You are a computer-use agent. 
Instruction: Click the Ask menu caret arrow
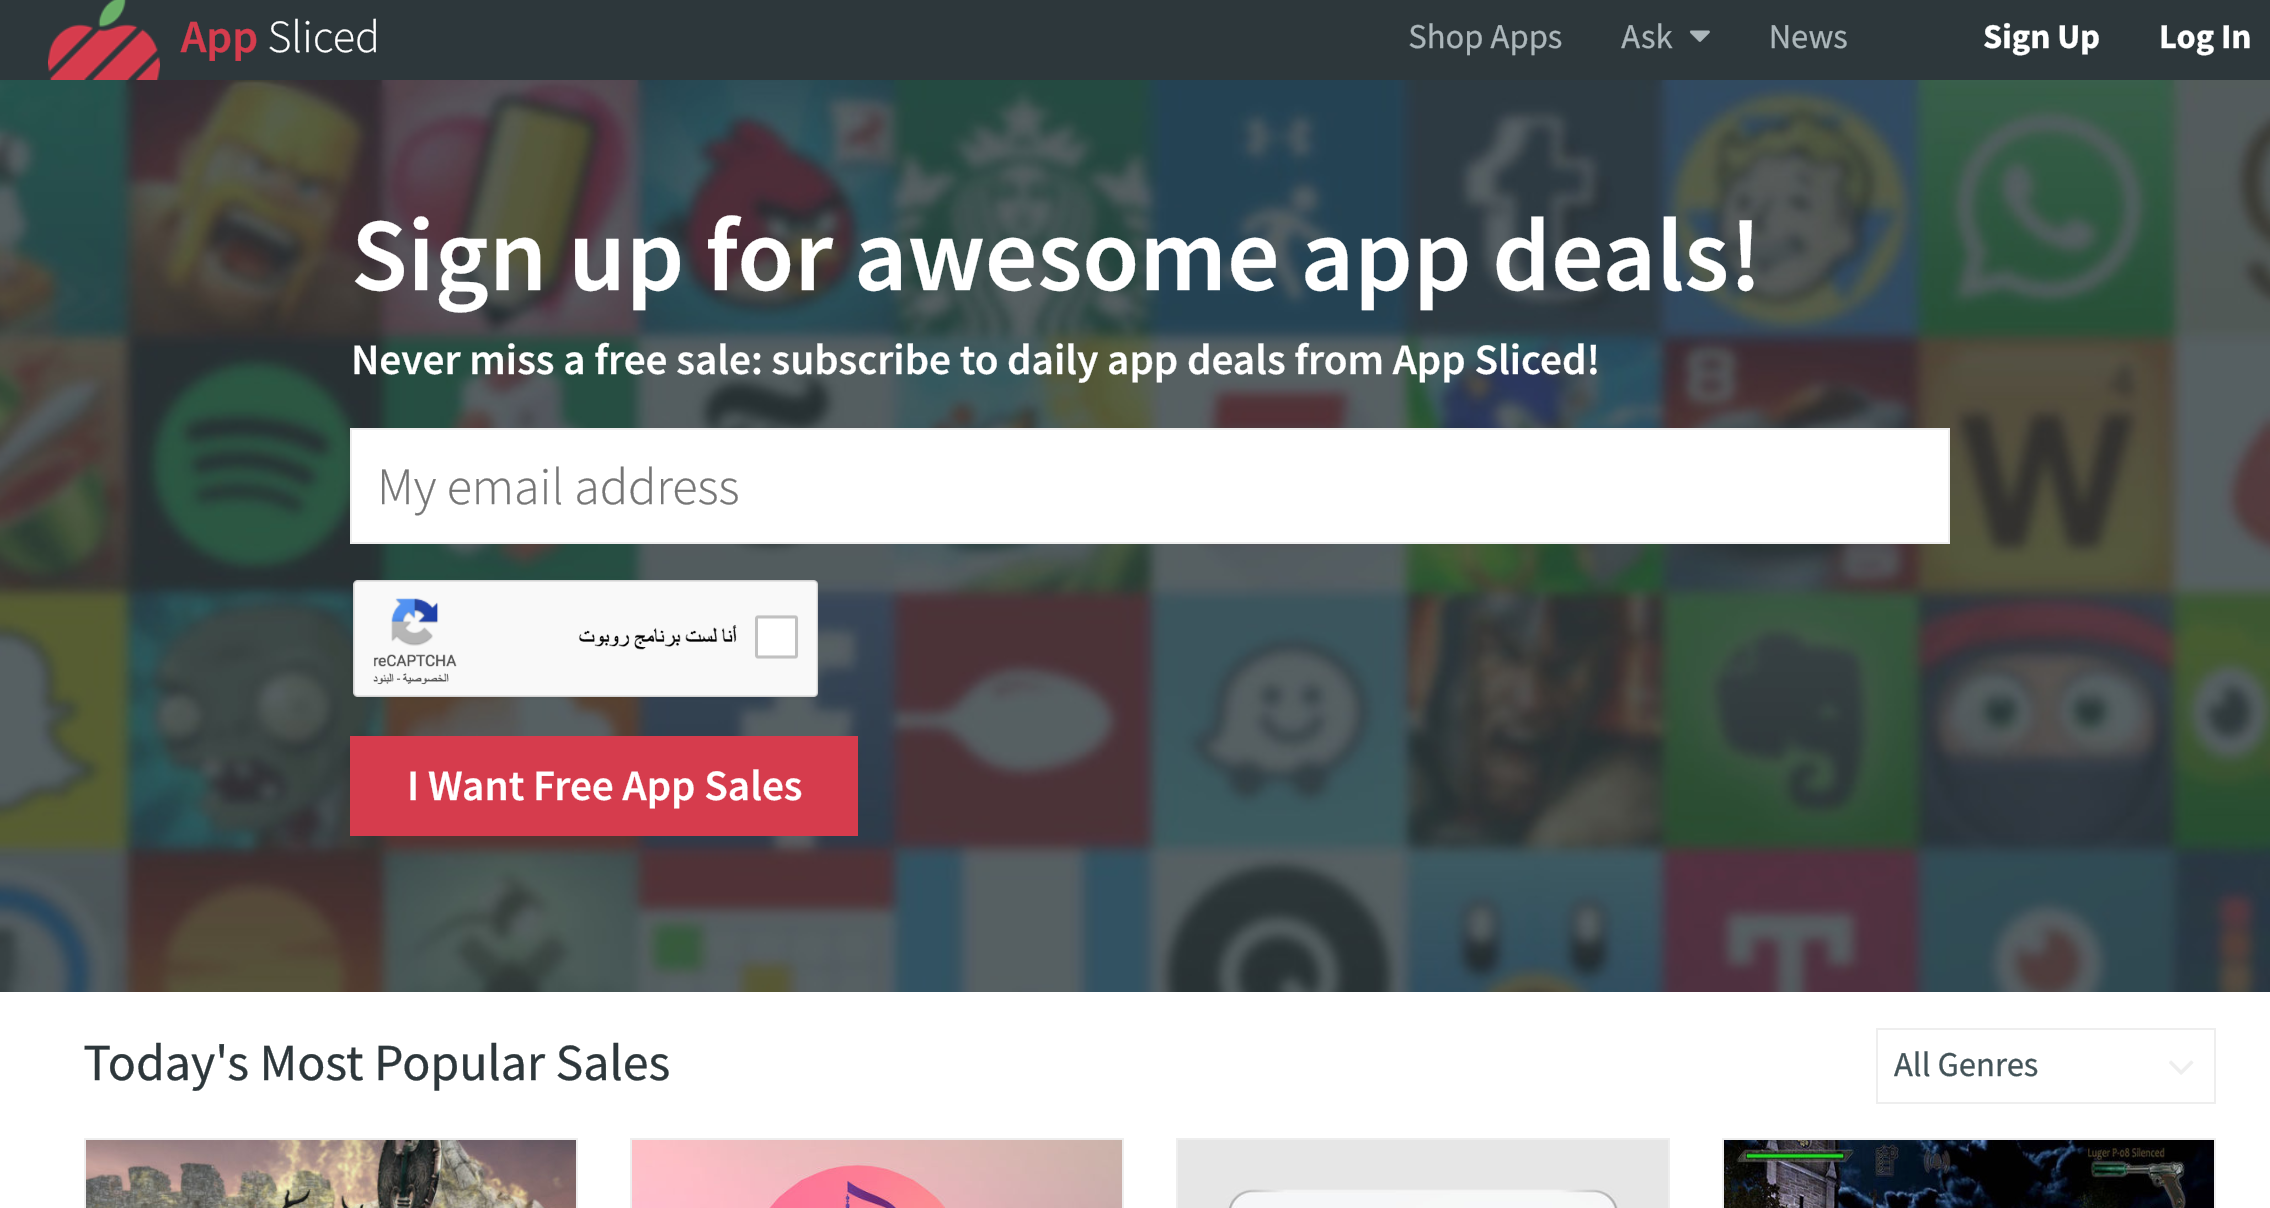point(1700,37)
